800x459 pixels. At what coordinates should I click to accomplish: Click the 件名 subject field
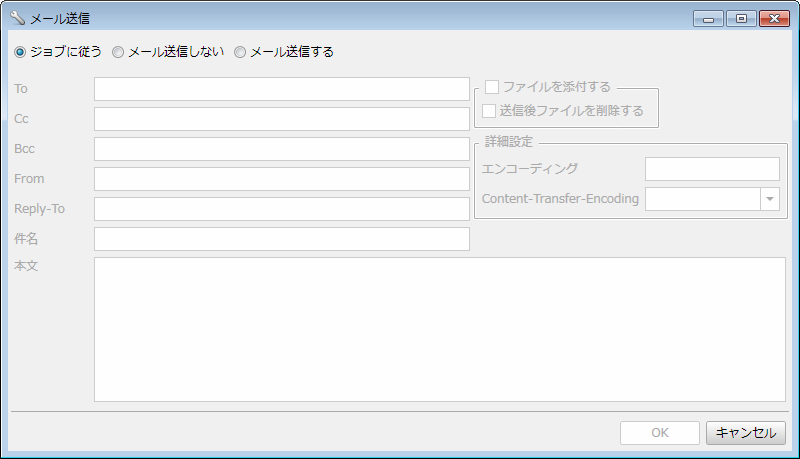pos(282,239)
